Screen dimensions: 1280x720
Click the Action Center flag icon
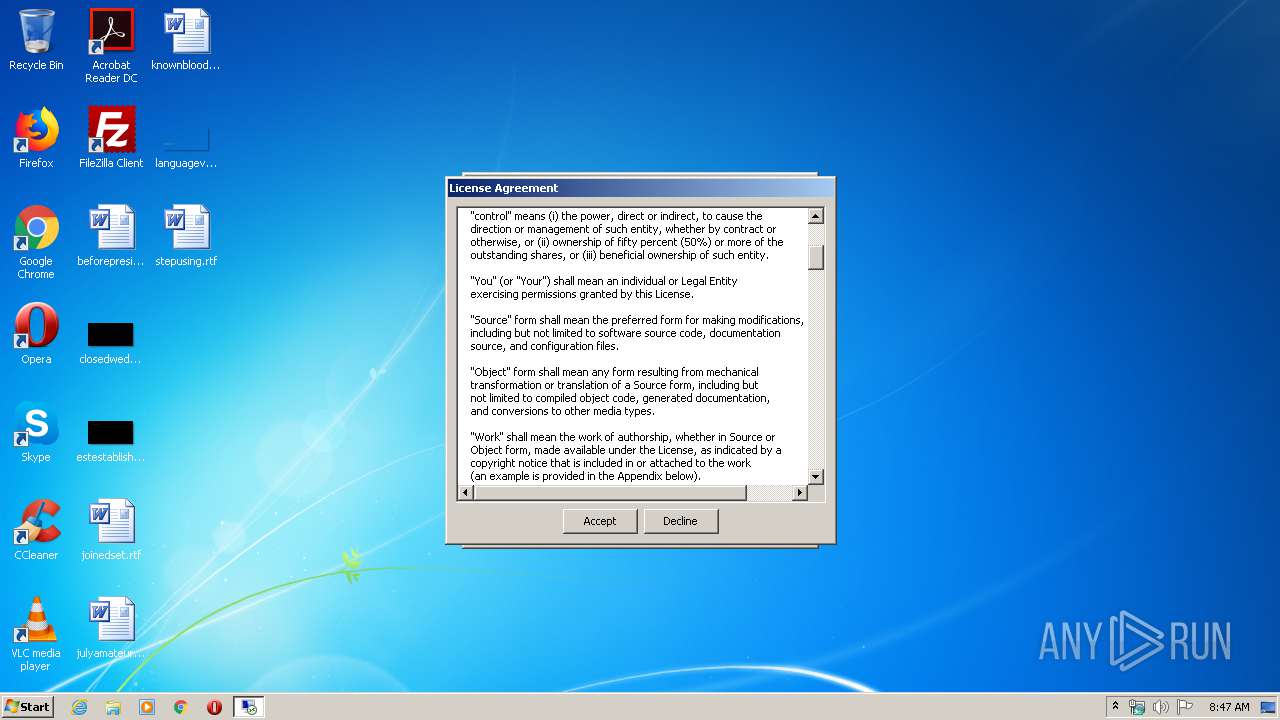[1185, 707]
